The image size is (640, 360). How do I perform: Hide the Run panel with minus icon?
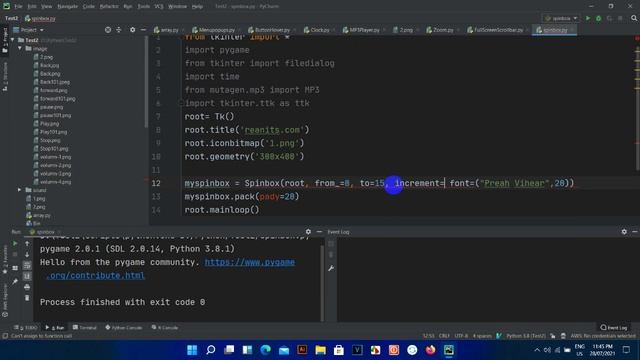319,231
